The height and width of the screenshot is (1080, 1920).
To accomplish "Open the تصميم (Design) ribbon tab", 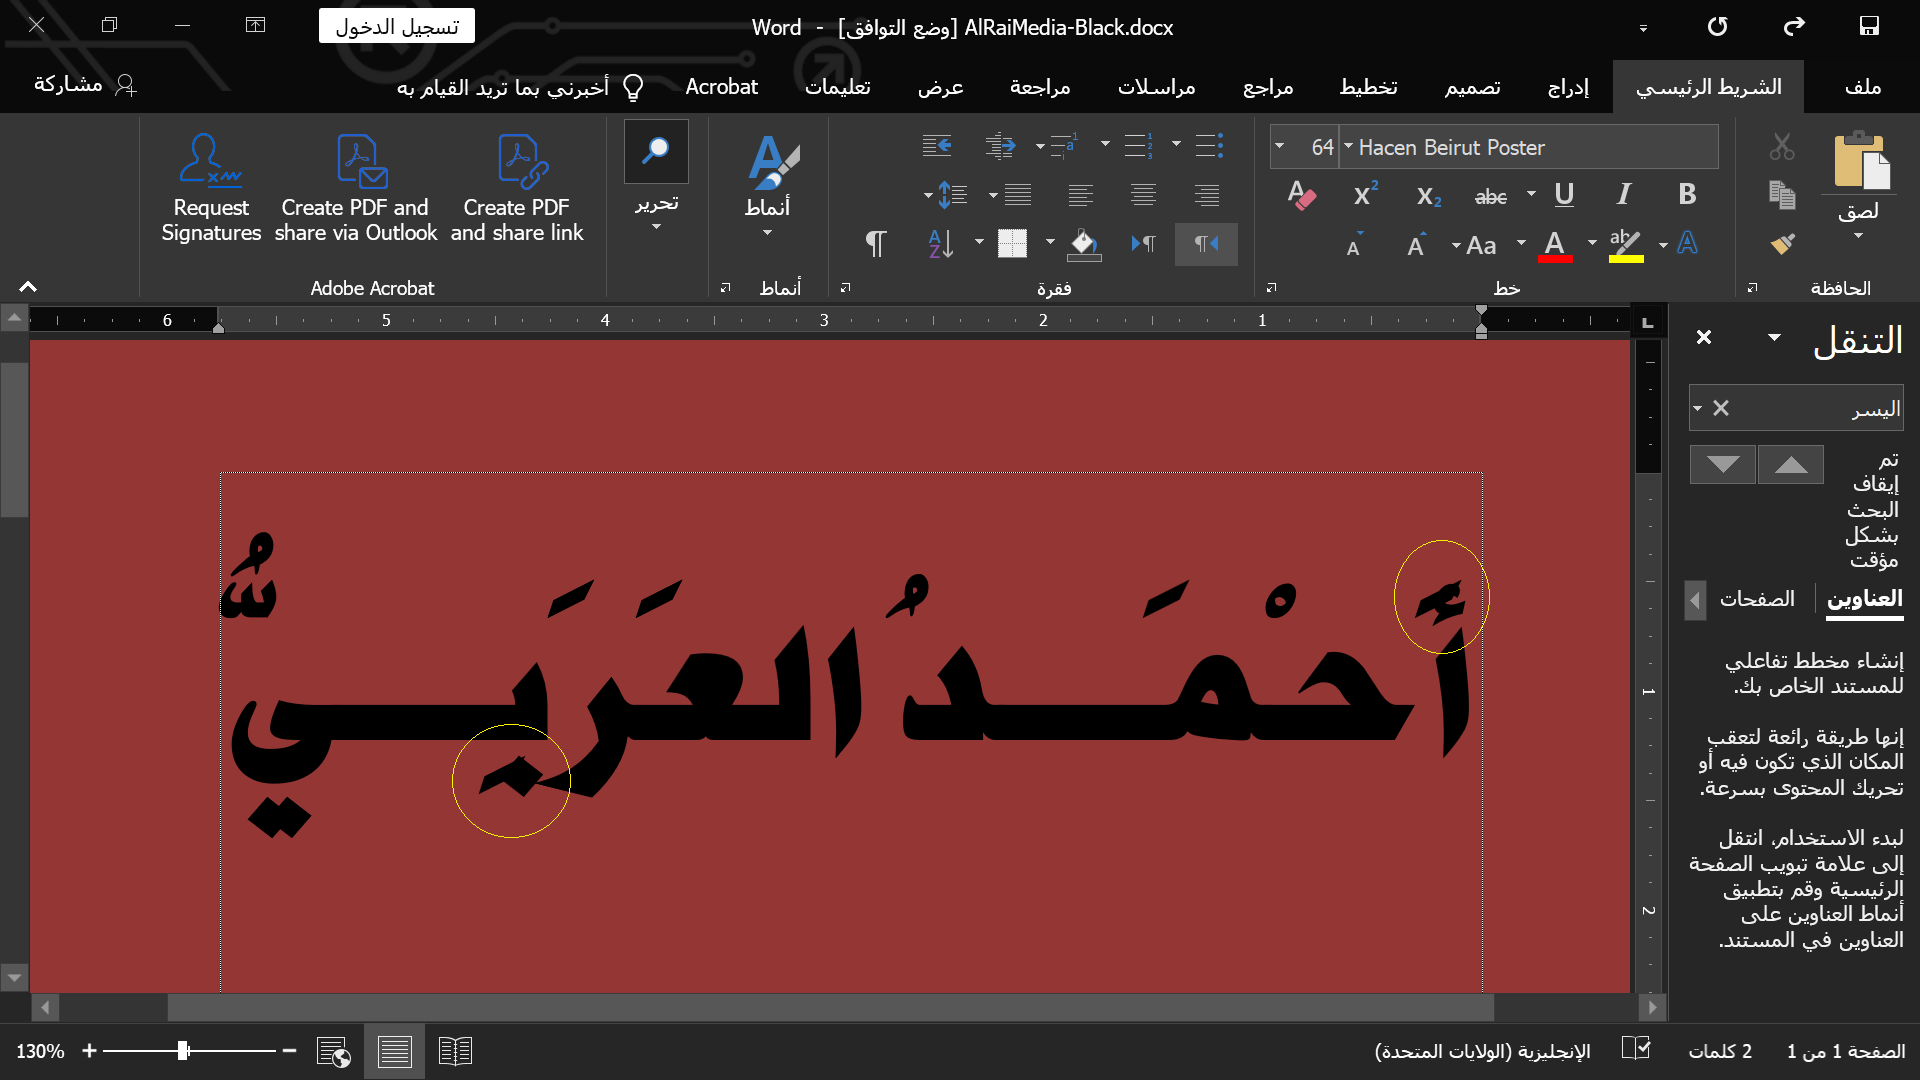I will click(1472, 87).
